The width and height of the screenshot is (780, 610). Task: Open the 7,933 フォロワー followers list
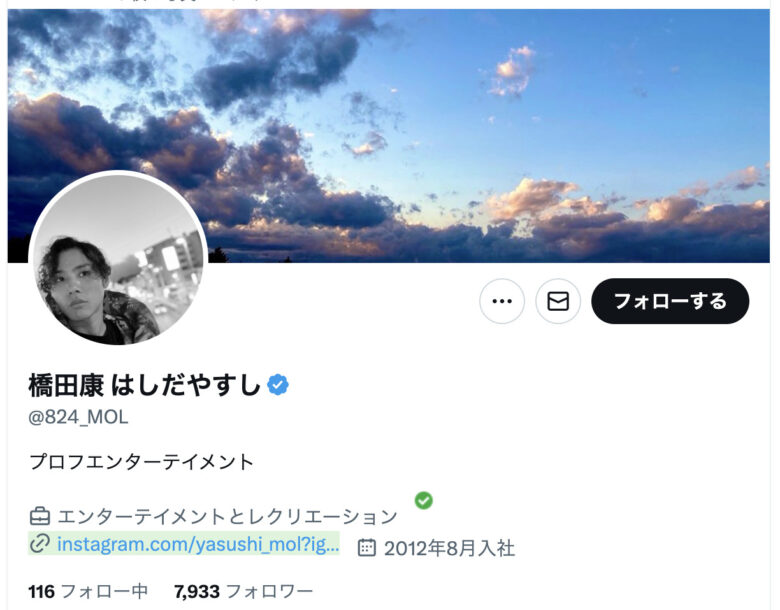click(243, 591)
